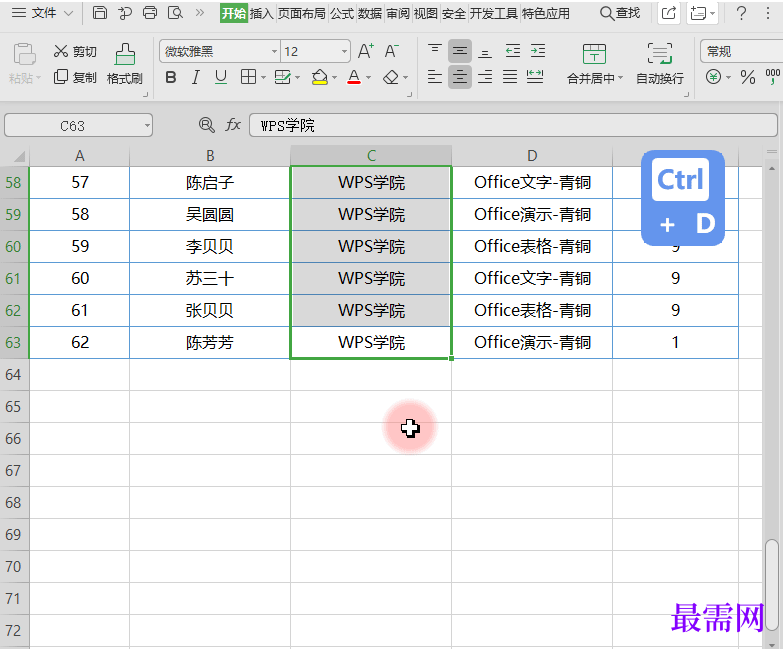The width and height of the screenshot is (783, 649).
Task: Click the Merge and Center (合并居中) icon
Action: coord(594,54)
